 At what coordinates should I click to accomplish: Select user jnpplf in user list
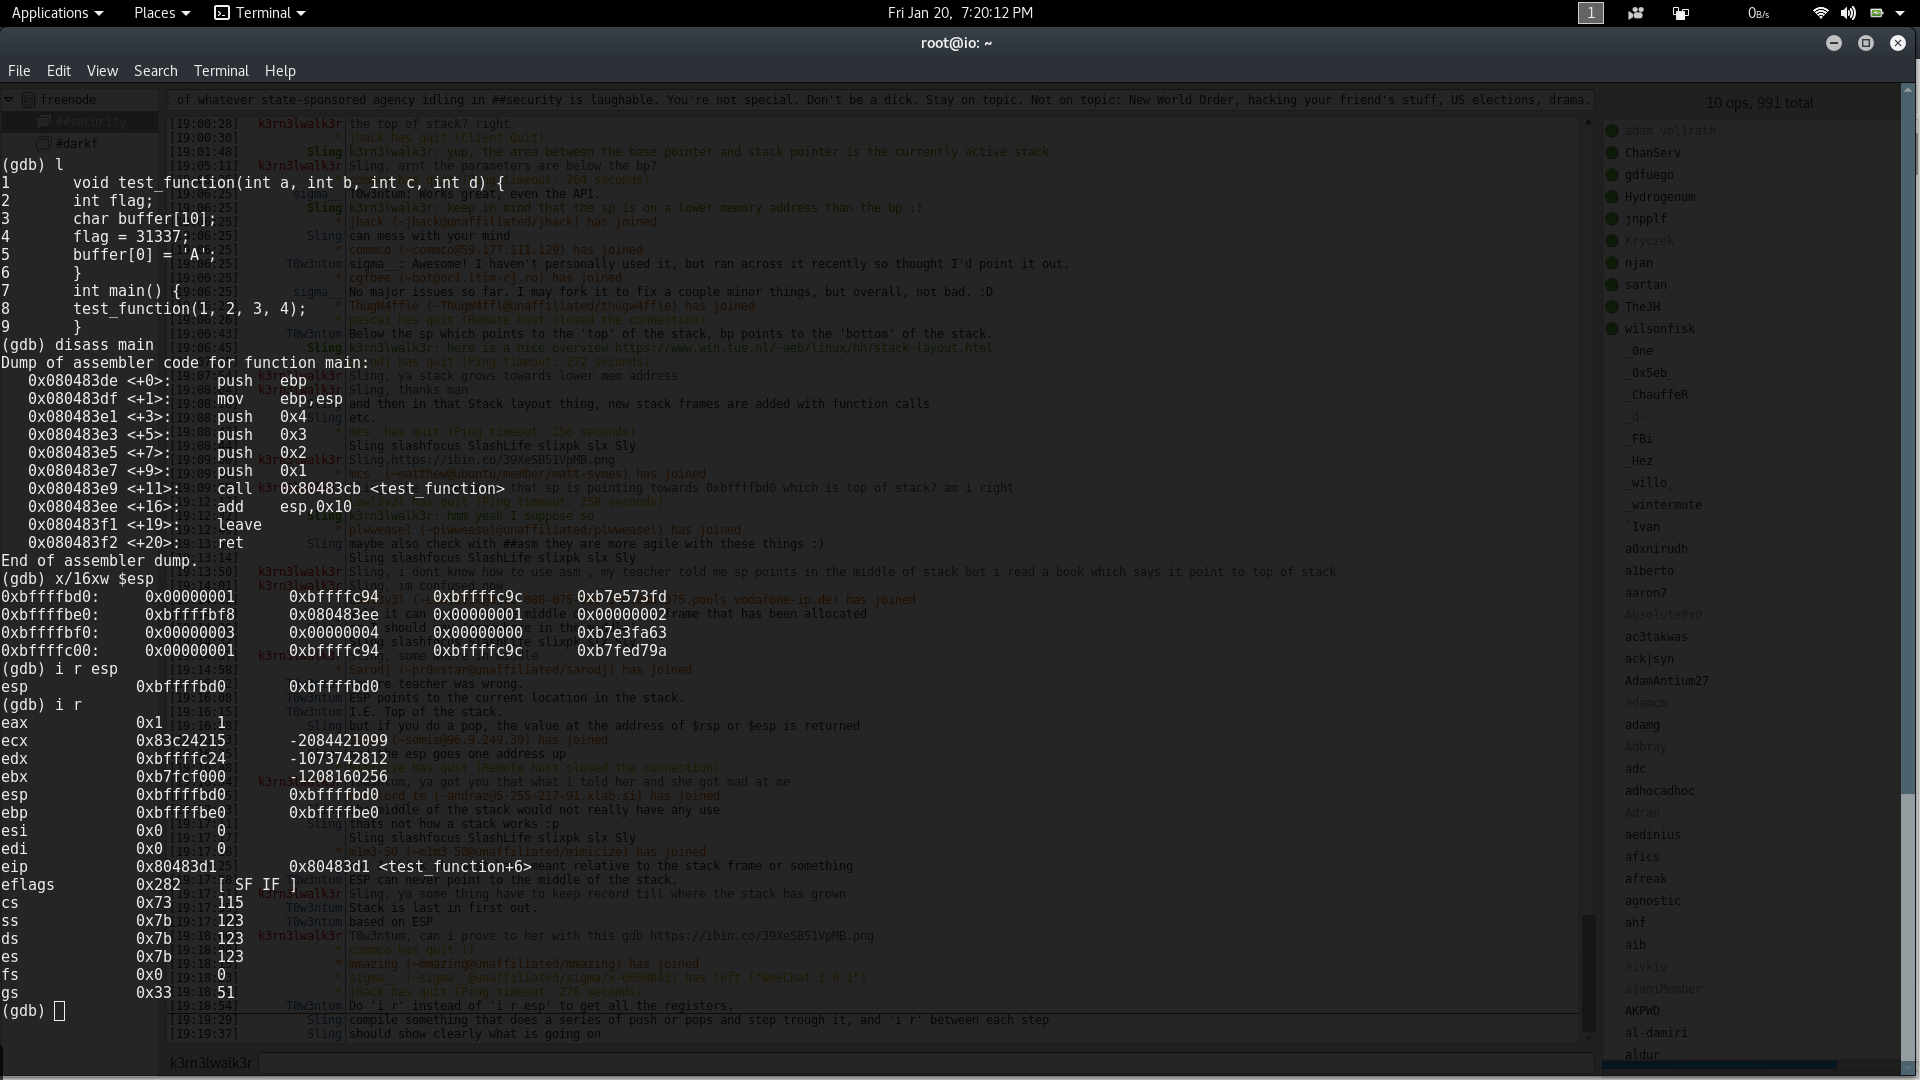pos(1645,219)
